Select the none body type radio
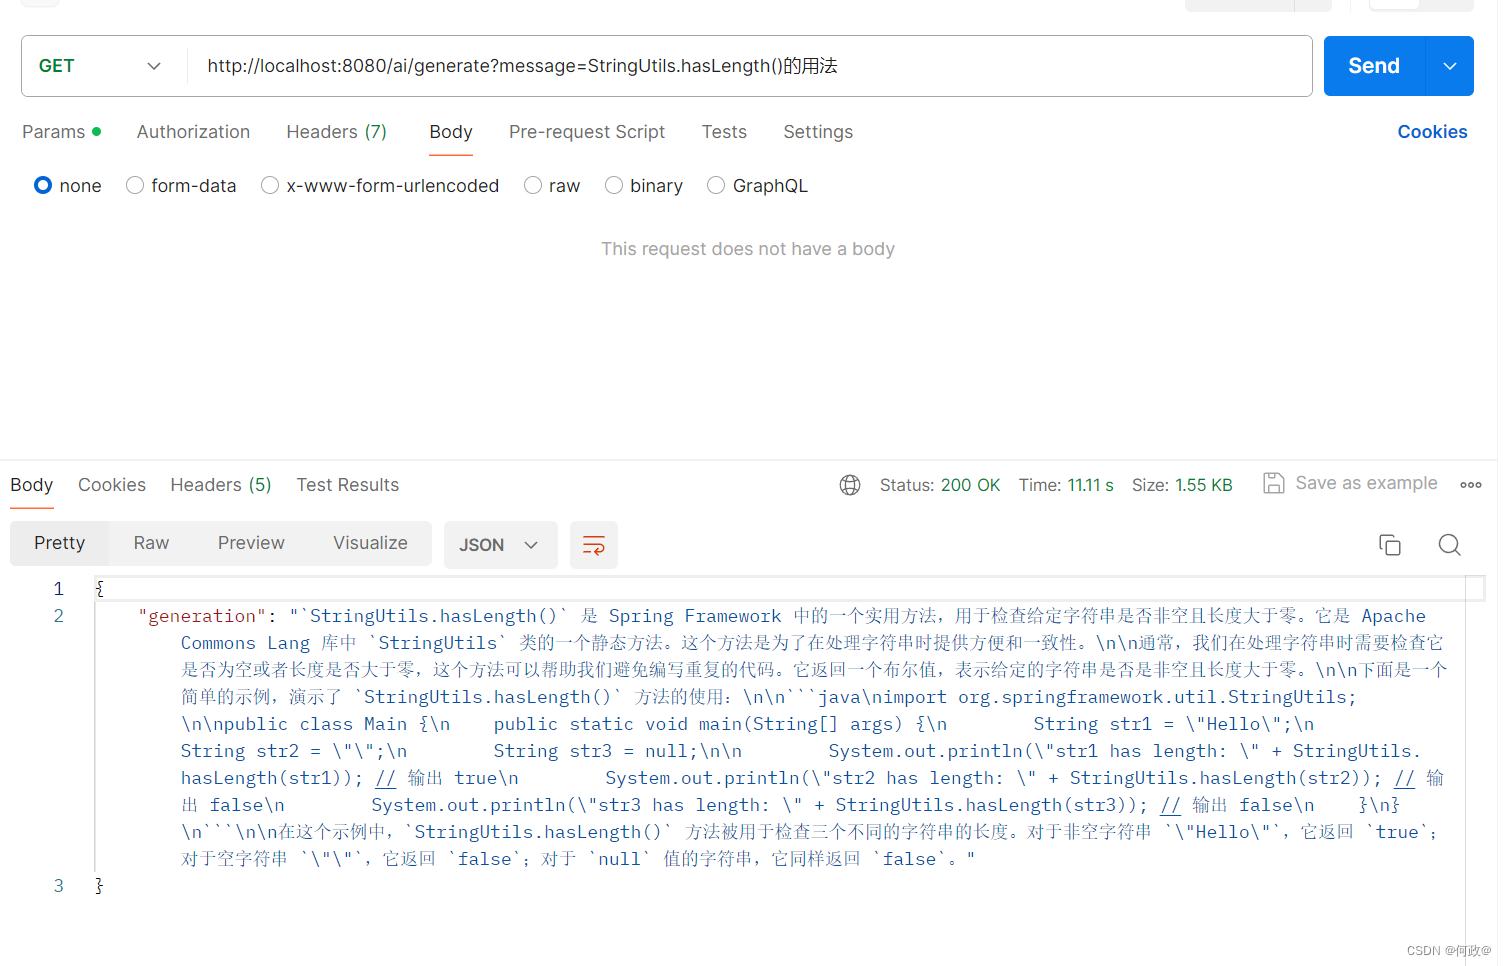 (43, 185)
